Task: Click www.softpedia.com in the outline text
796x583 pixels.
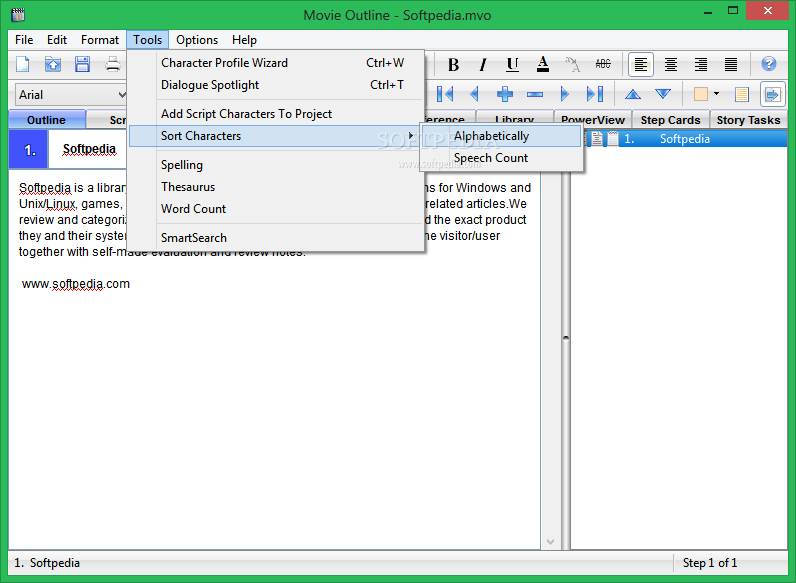Action: [x=76, y=284]
